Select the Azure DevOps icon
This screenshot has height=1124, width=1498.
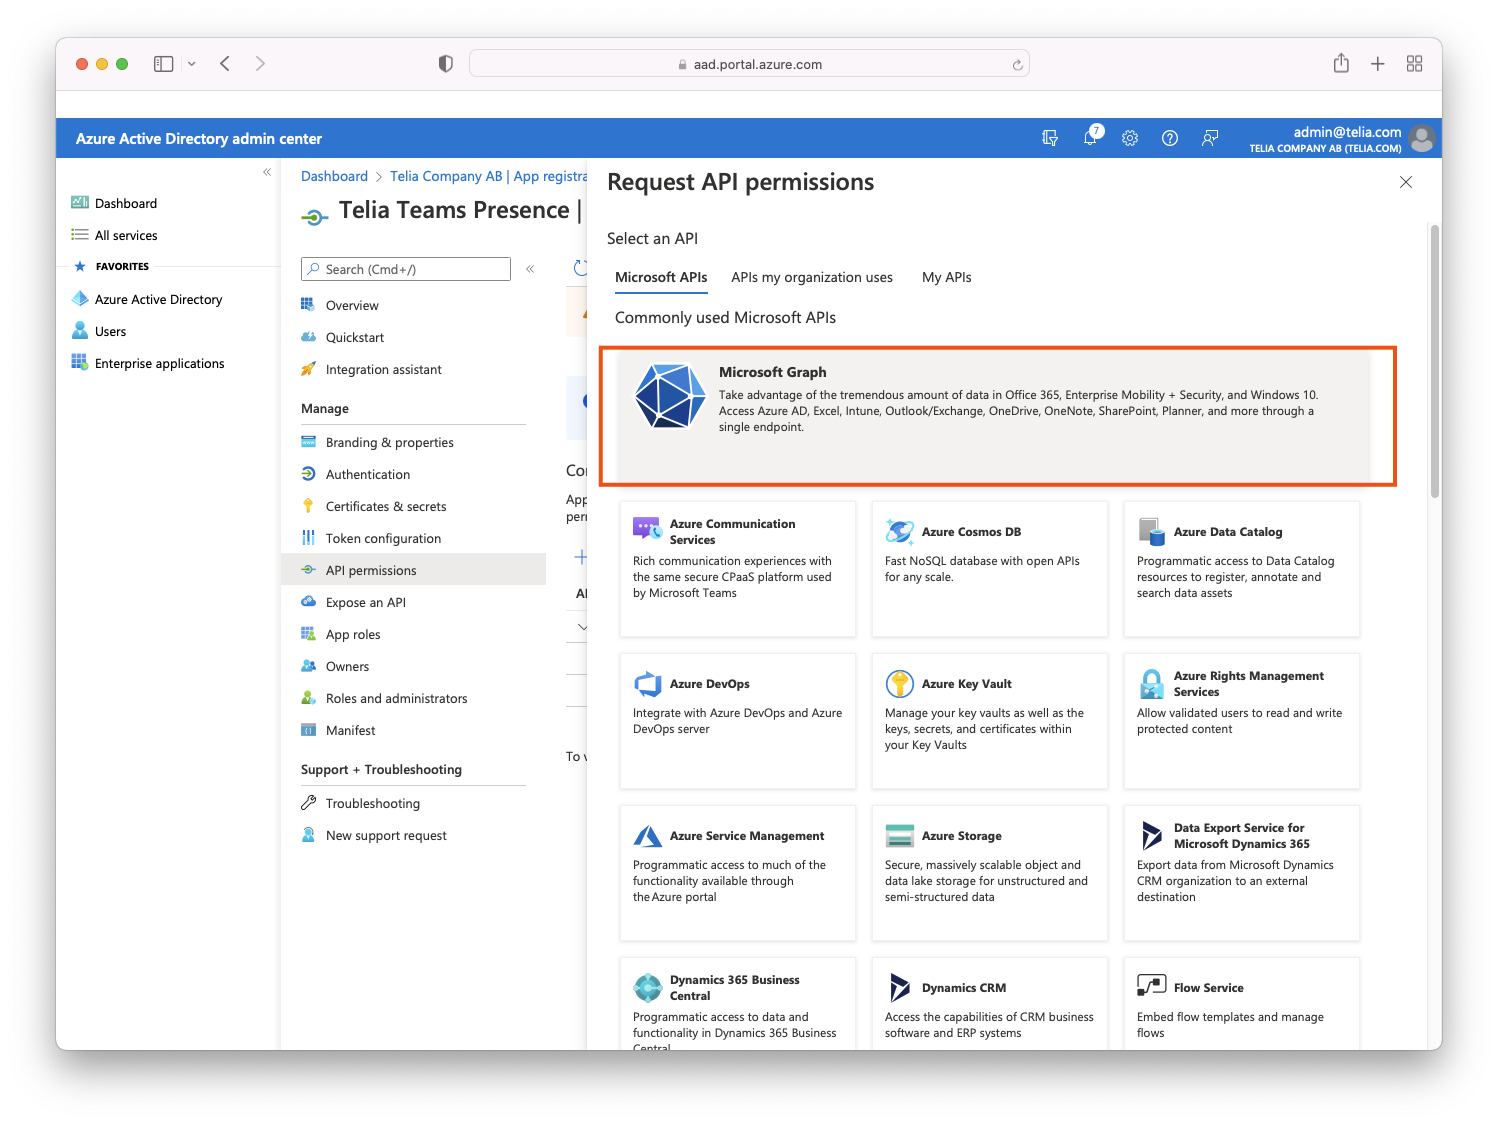tap(648, 684)
